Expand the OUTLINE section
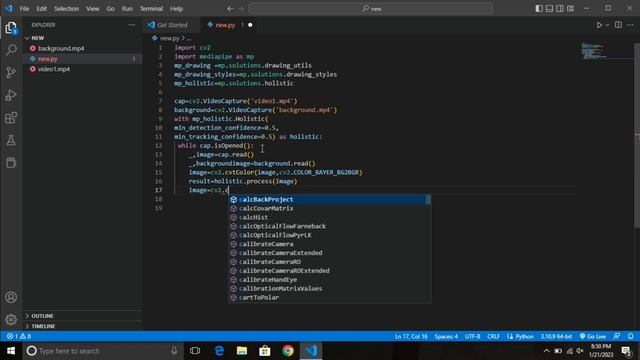 point(82,316)
